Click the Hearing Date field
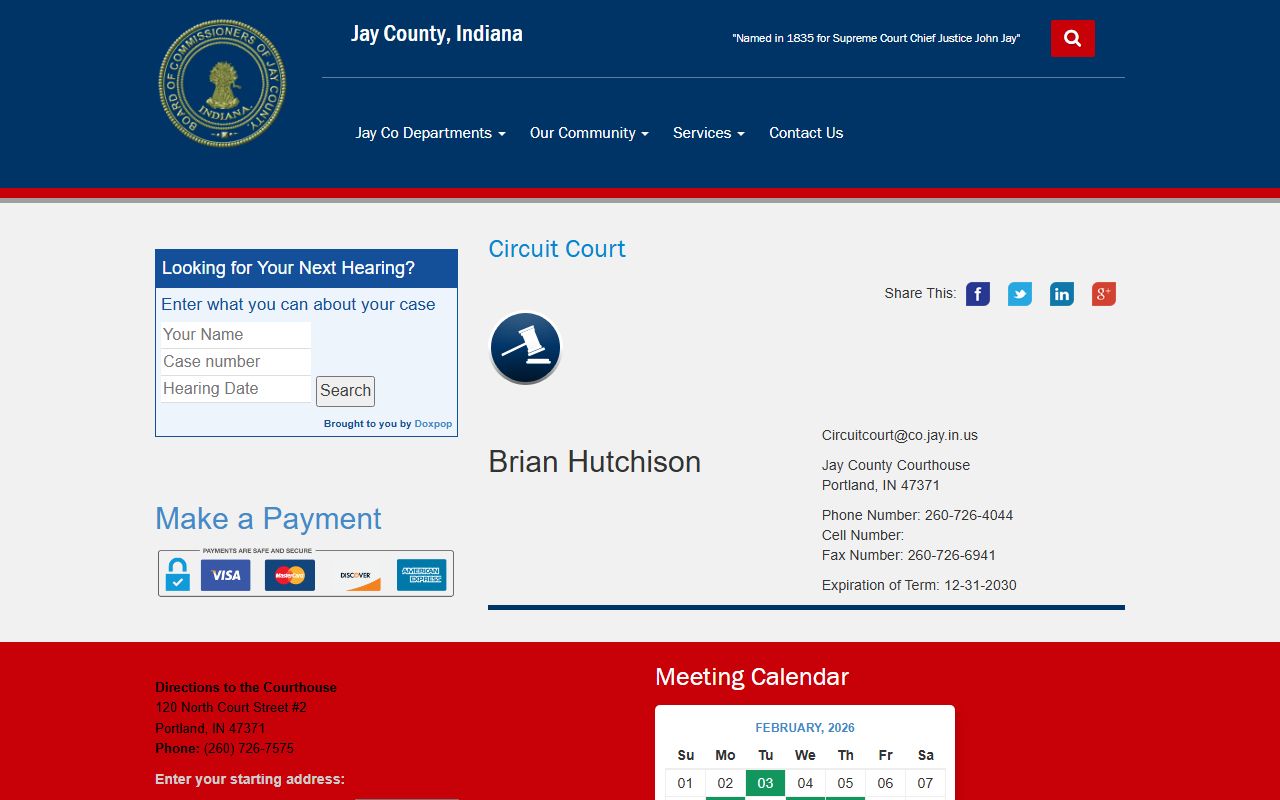Screen dimensions: 1280x800 236,389
